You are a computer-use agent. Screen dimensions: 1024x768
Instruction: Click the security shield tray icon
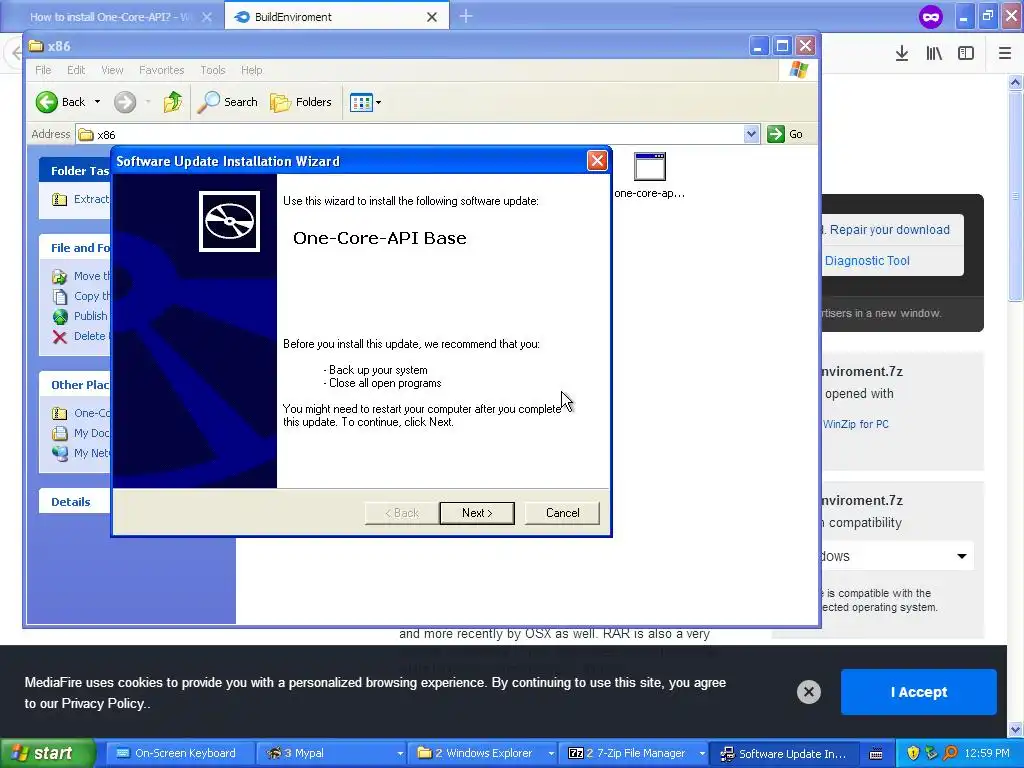coord(913,754)
